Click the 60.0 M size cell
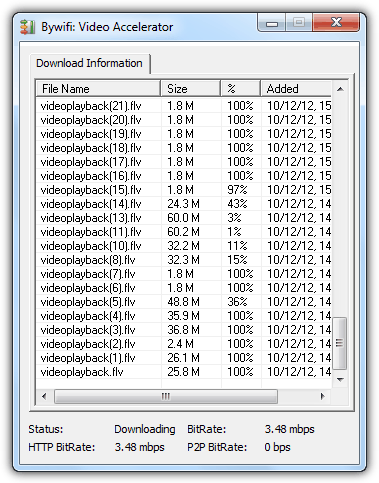Image resolution: width=379 pixels, height=483 pixels. click(183, 218)
